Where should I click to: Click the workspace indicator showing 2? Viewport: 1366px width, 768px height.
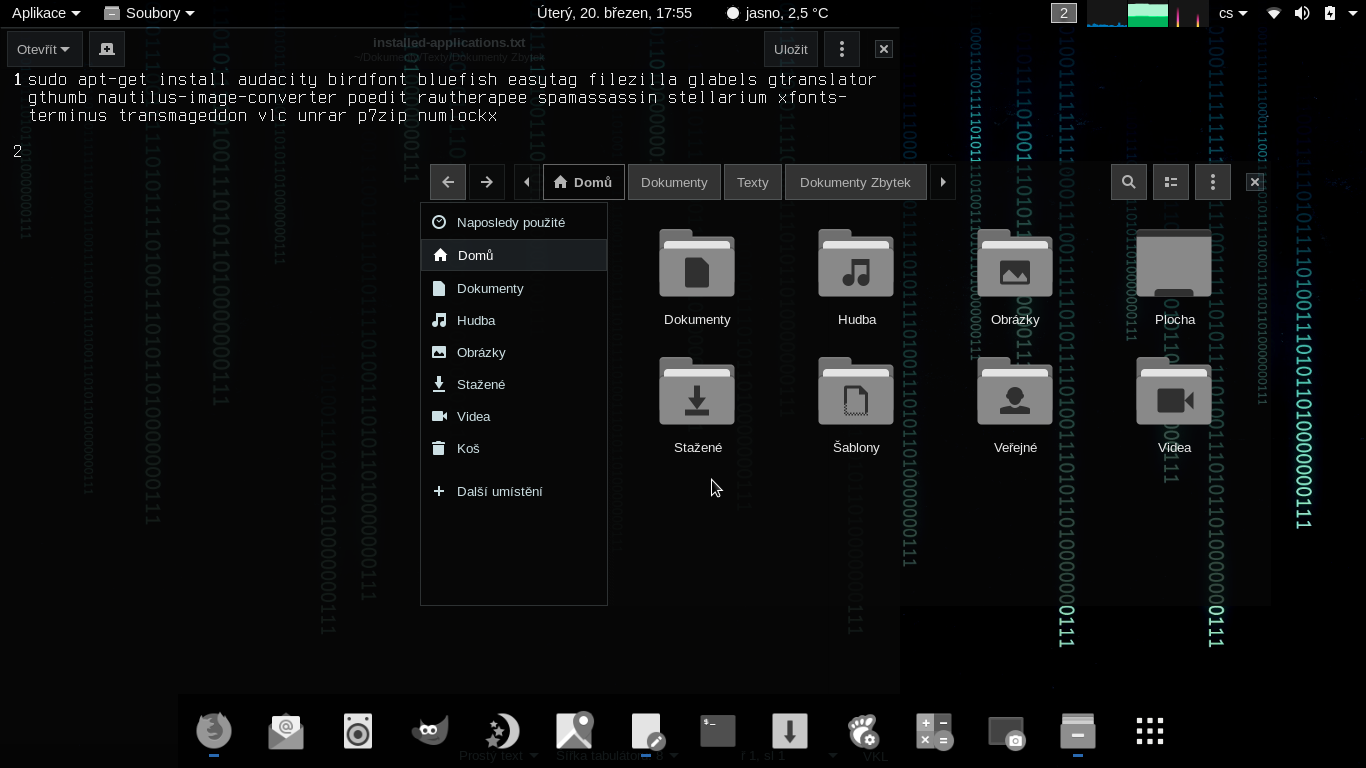coord(1063,13)
